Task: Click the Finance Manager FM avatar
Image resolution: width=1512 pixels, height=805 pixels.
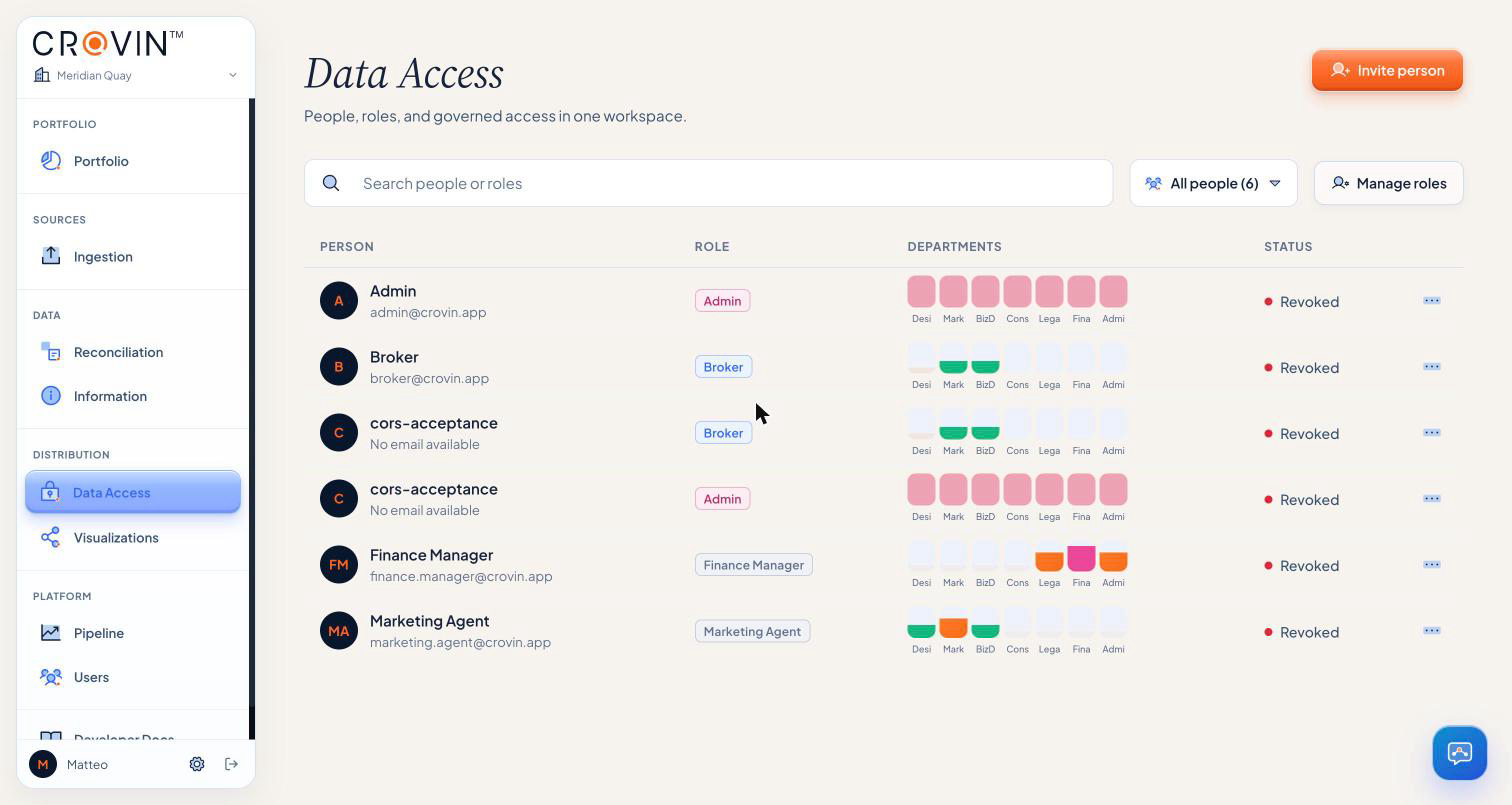Action: 339,565
